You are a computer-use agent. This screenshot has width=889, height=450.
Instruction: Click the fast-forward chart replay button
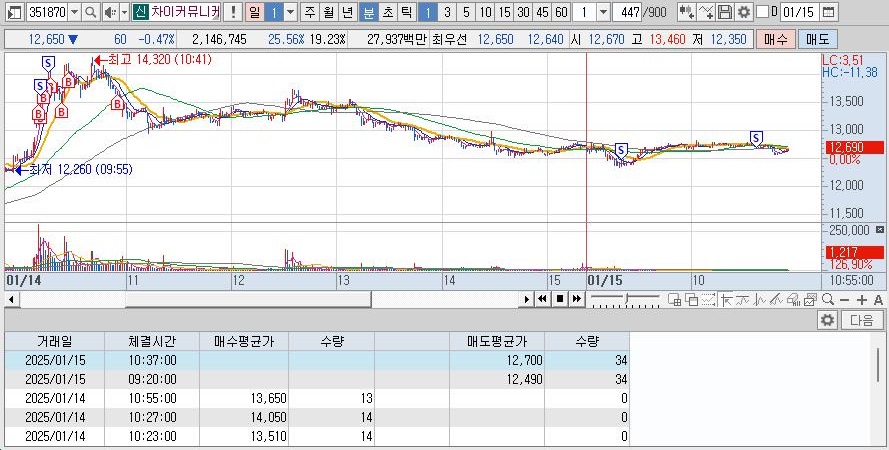577,299
